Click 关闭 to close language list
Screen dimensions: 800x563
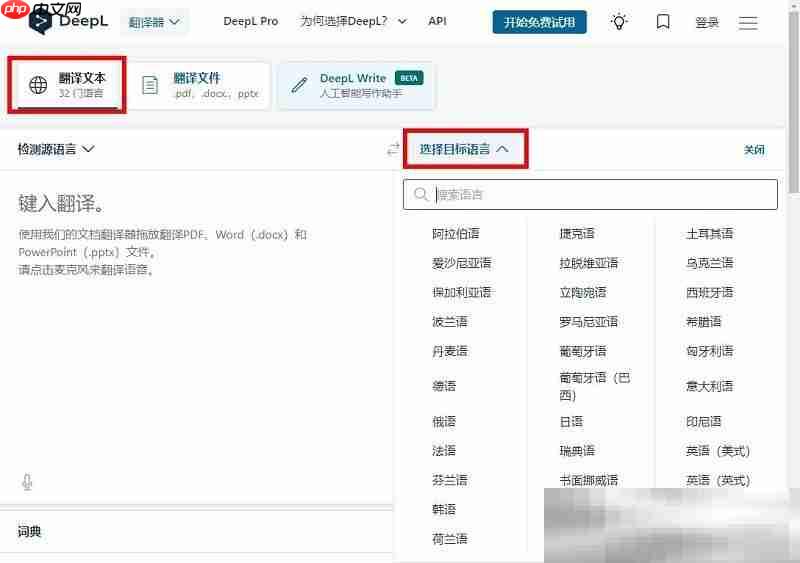coord(754,150)
